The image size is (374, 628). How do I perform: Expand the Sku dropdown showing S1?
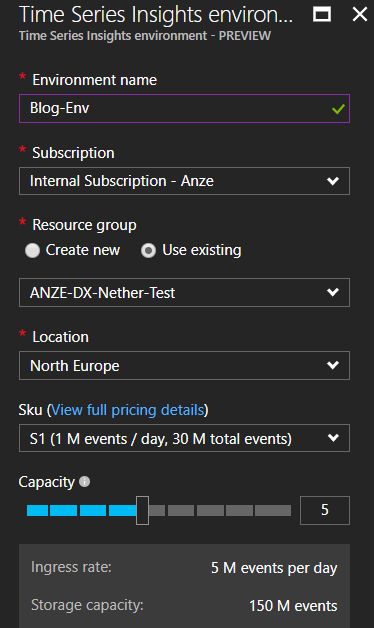click(184, 438)
